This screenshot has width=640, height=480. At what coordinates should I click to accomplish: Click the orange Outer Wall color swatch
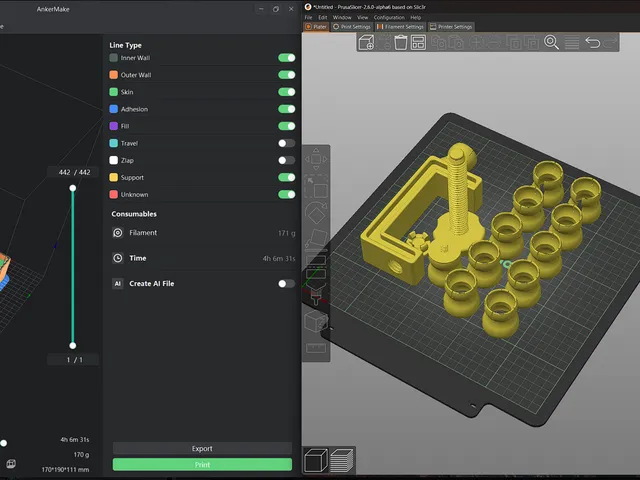pos(113,75)
